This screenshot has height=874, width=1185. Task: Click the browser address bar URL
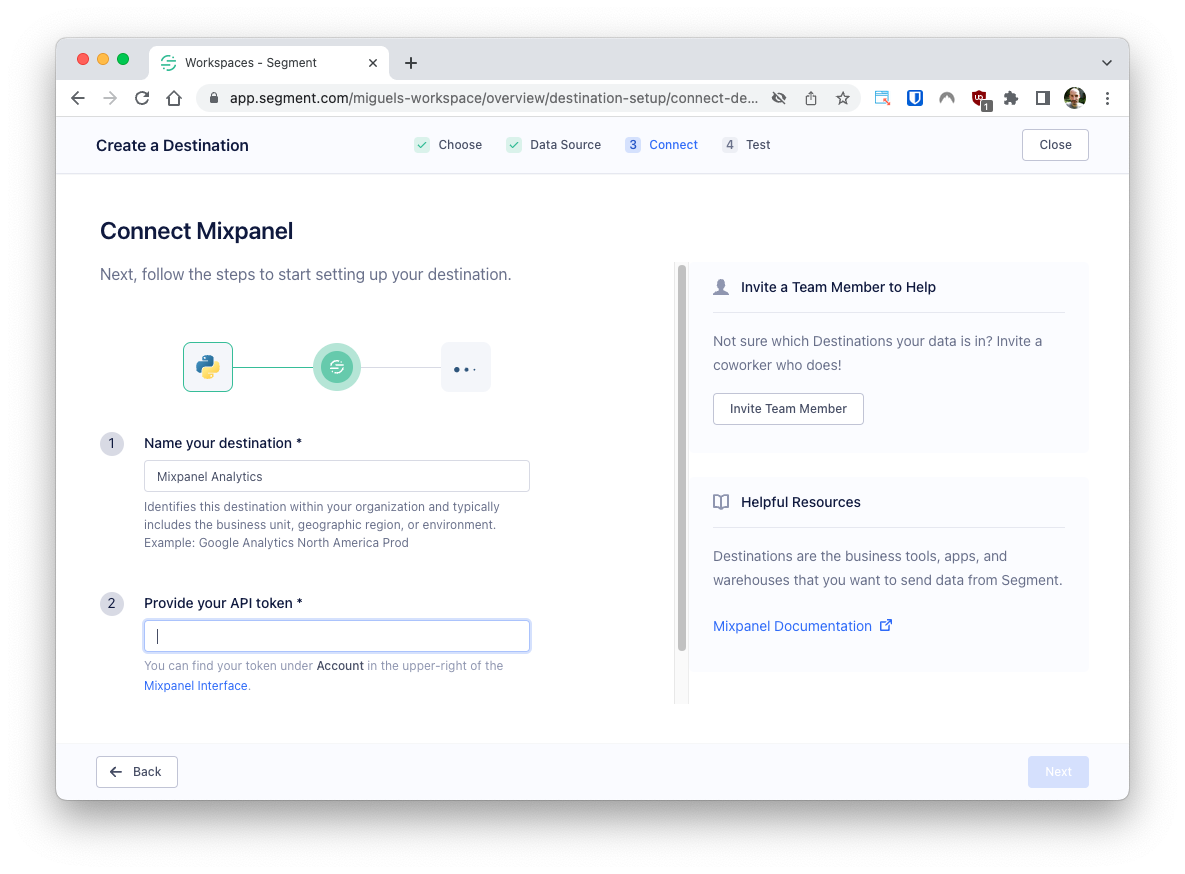pos(493,98)
